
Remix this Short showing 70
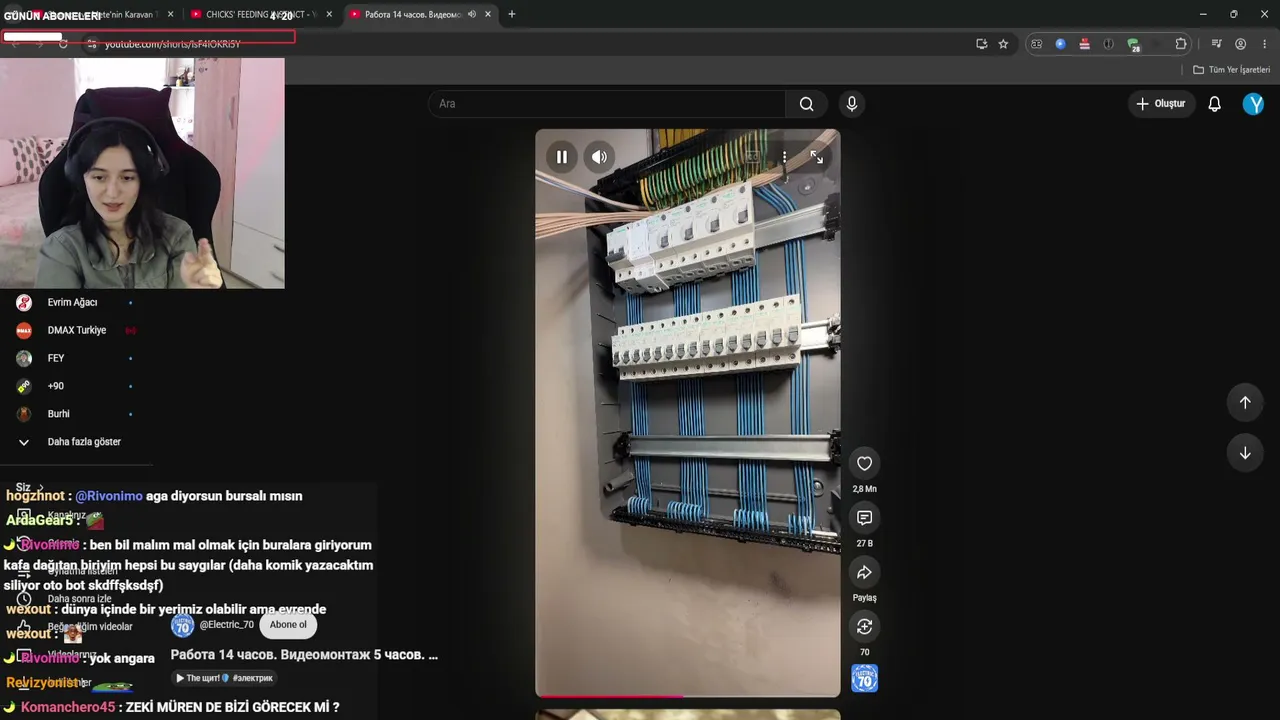click(x=864, y=626)
